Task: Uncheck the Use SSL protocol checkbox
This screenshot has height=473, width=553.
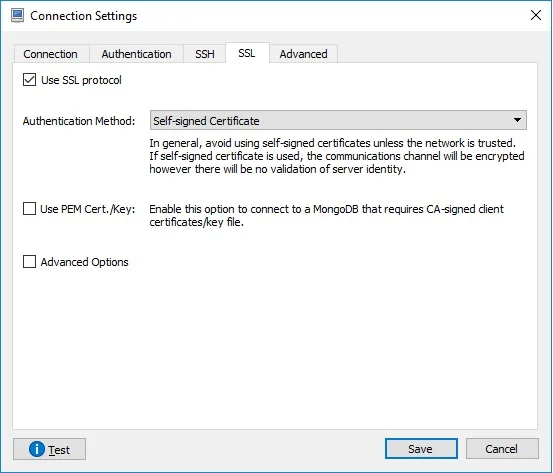Action: 29,80
